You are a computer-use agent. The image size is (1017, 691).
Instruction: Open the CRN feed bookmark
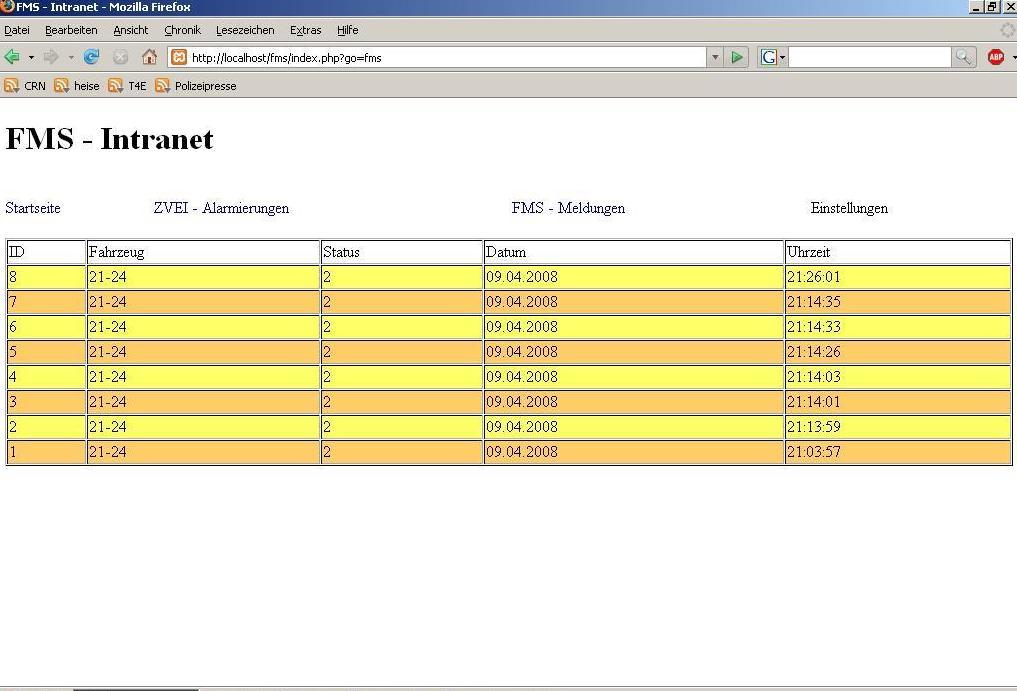click(x=26, y=86)
